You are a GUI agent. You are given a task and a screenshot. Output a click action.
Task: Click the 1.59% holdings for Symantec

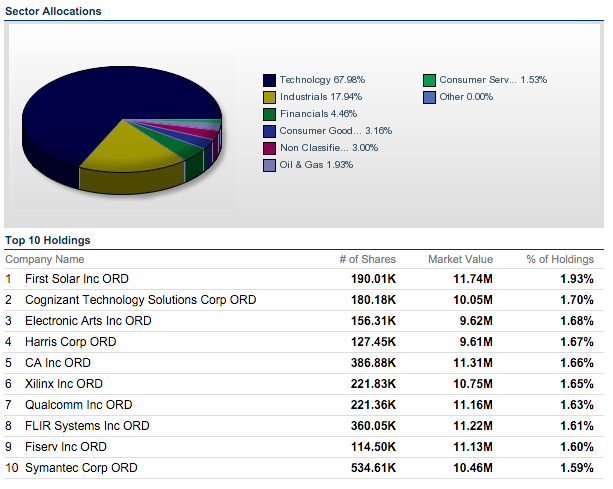click(577, 468)
